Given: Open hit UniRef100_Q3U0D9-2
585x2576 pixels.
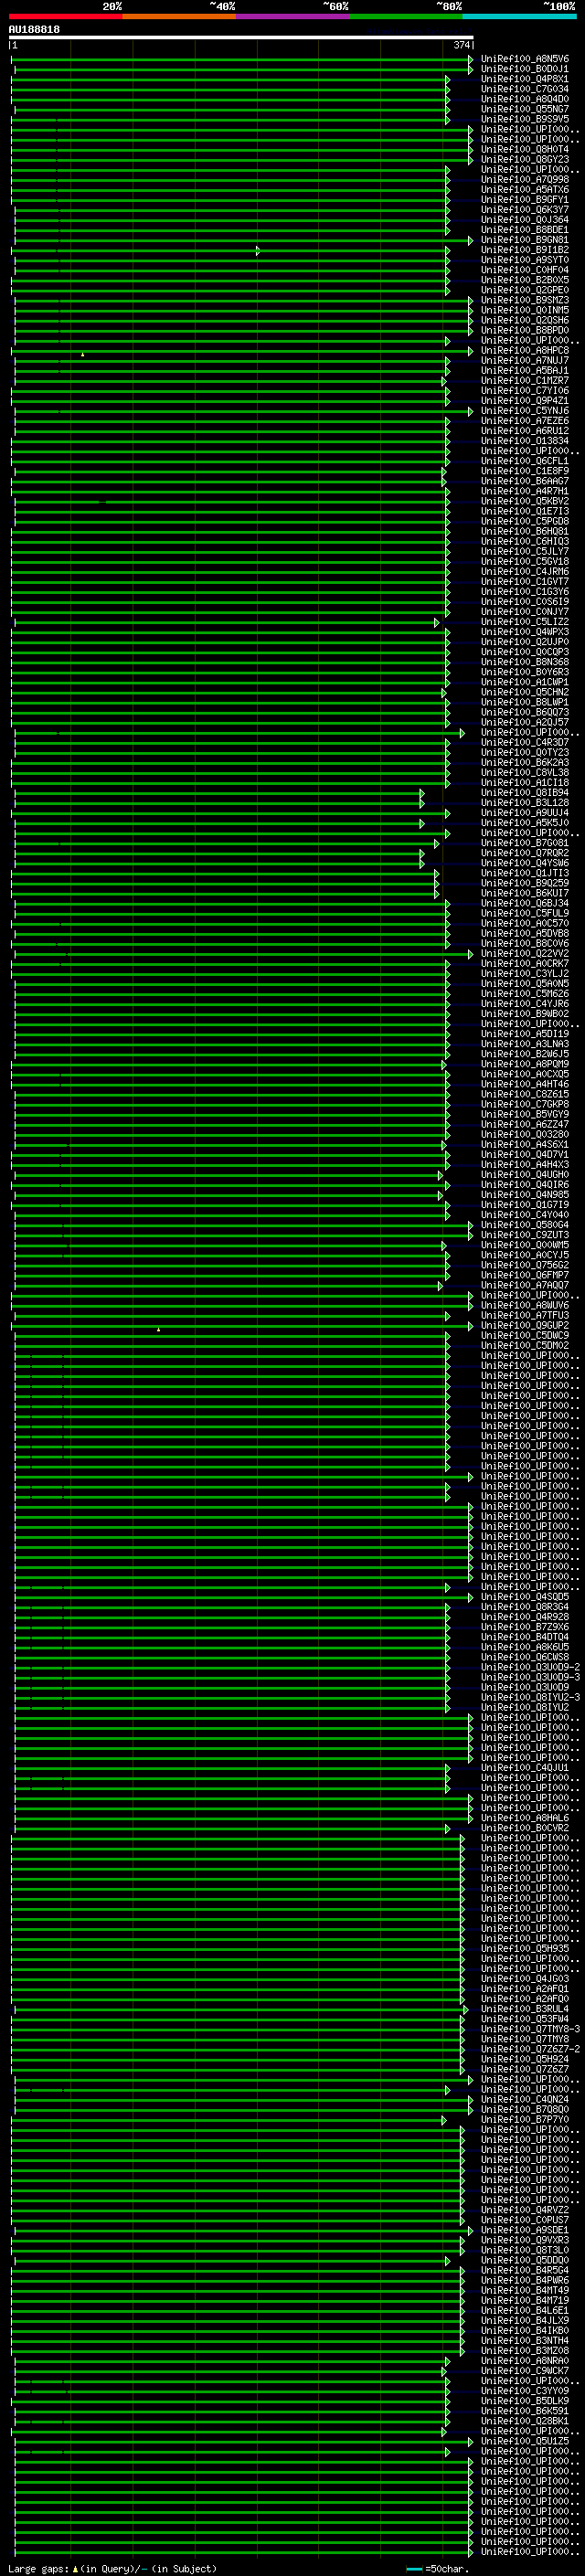Looking at the screenshot, I should 531,1667.
